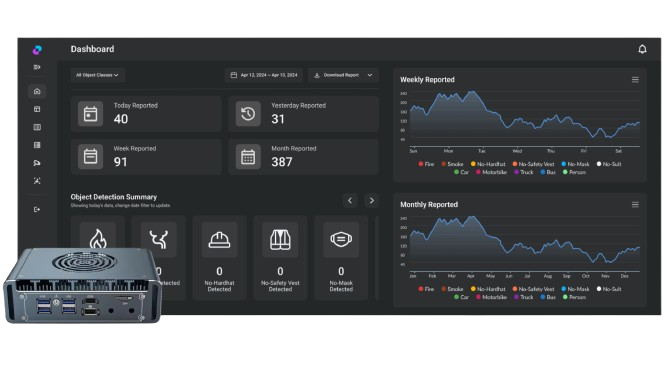
Task: Click the No-Safety Vest Detected card label
Action: coord(280,286)
